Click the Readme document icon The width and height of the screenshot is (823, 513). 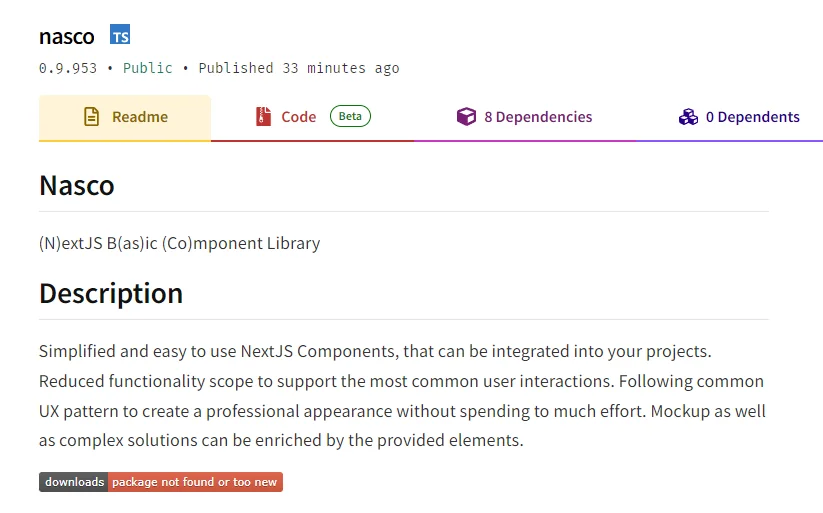coord(91,117)
